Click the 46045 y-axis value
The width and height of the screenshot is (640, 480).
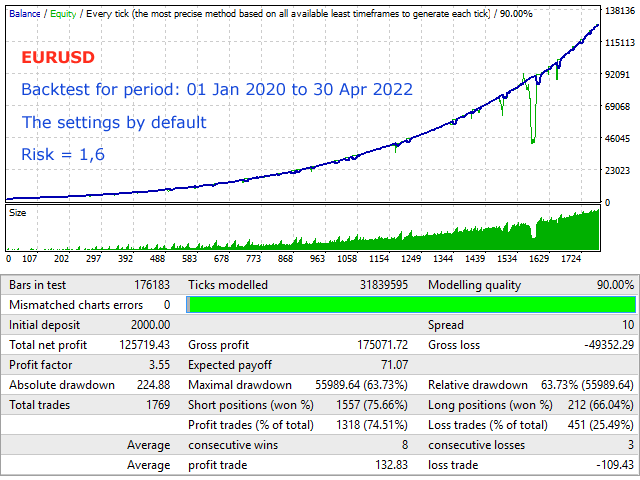click(x=617, y=139)
